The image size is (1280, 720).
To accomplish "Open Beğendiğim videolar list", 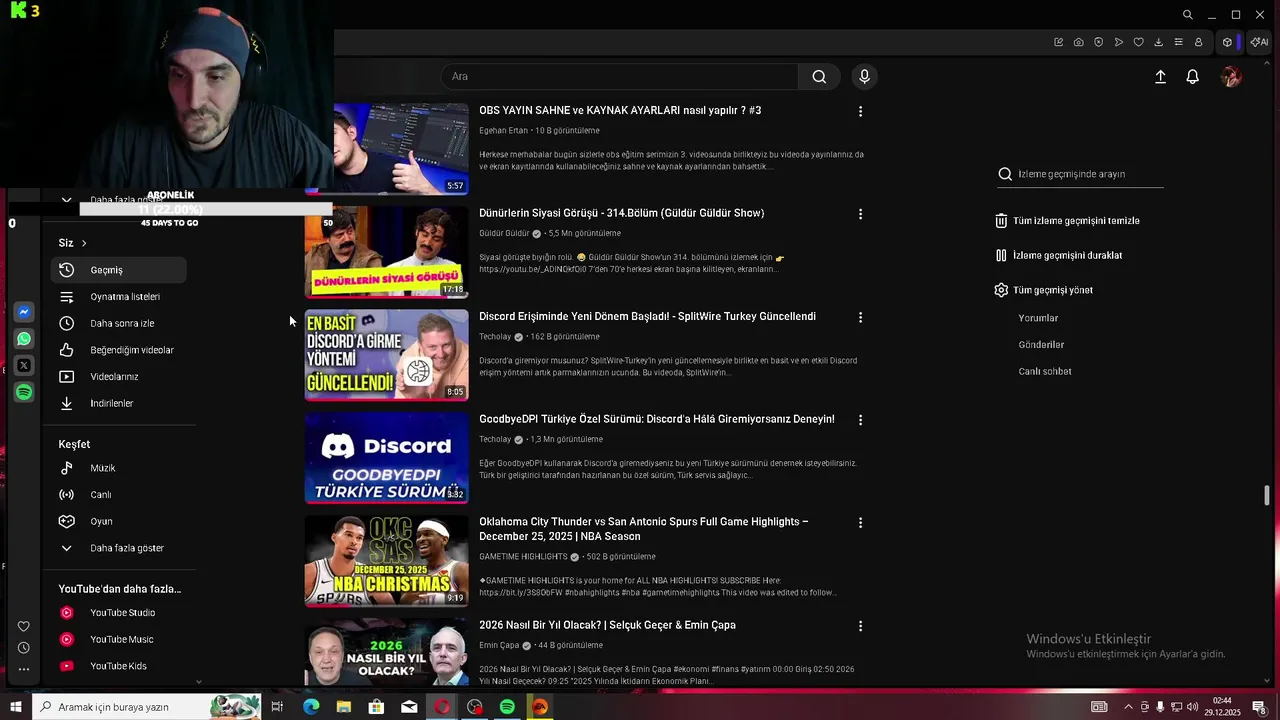I will 118,350.
